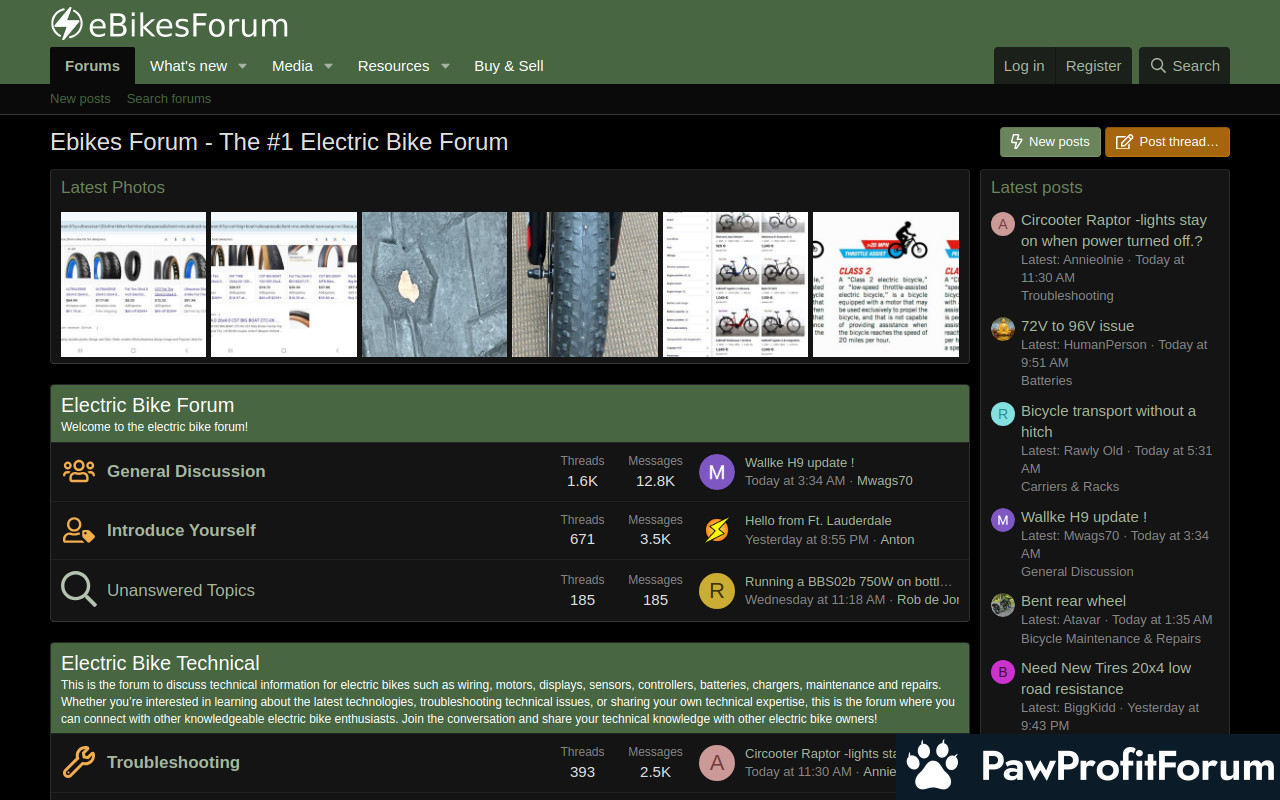
Task: Open 'Running a BBS02b 750W' thread
Action: [x=849, y=581]
